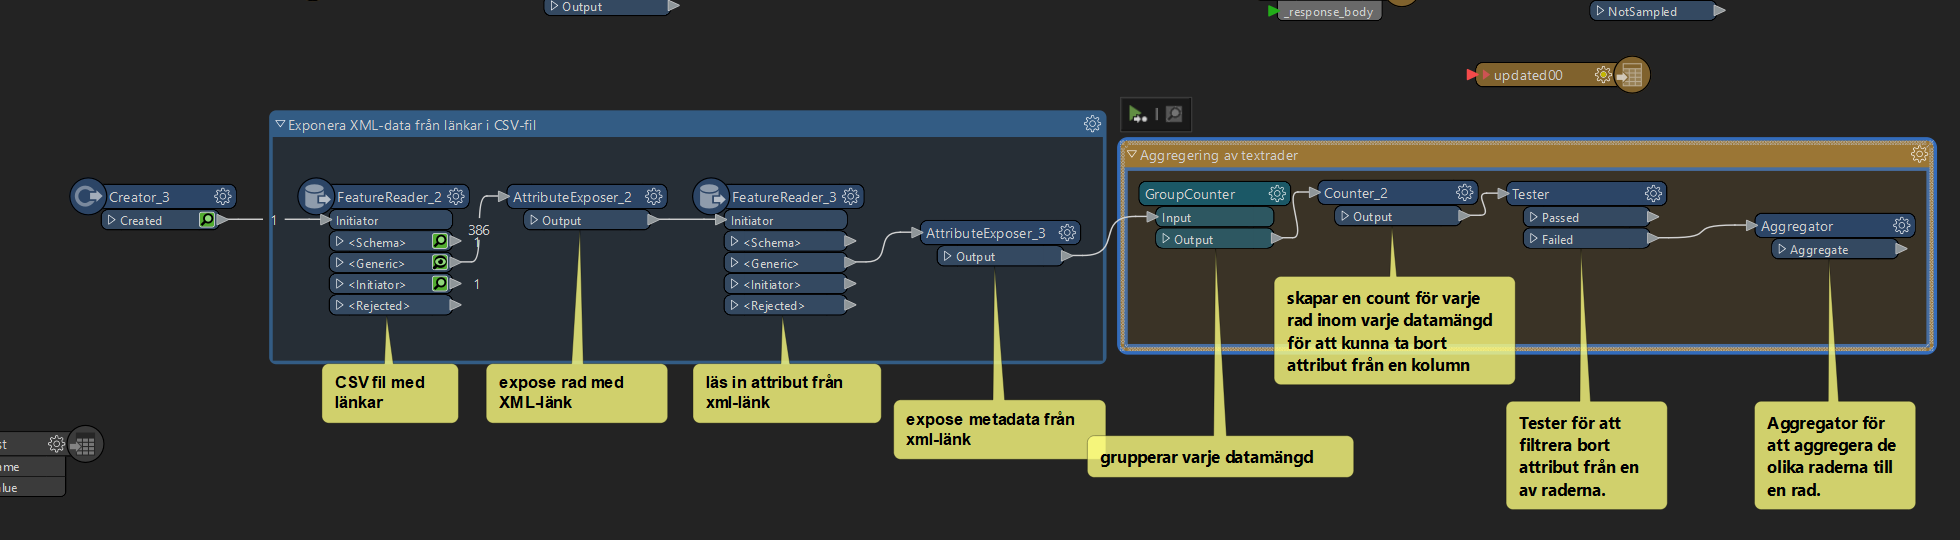Click green inspect icon on FeatureReader_2 <Schema> port

(440, 242)
